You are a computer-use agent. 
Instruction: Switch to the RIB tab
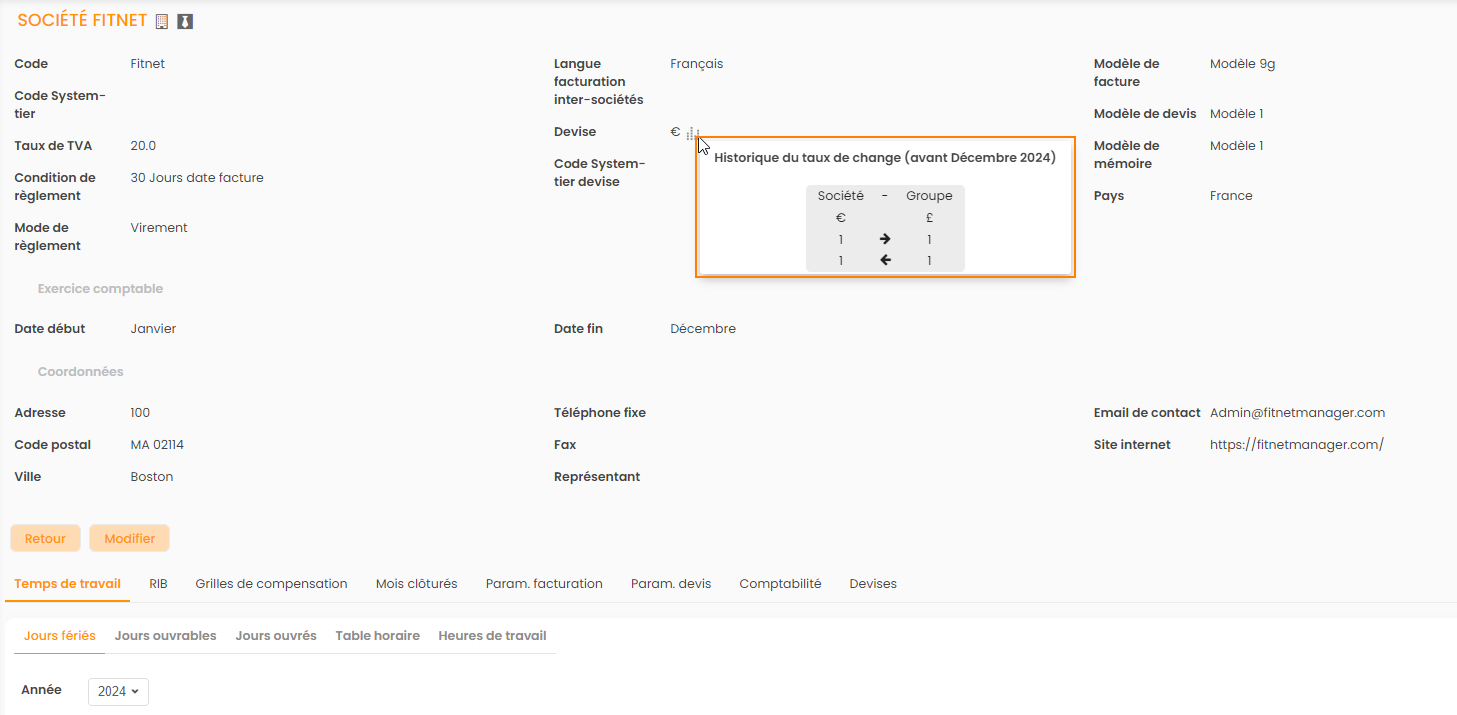158,584
